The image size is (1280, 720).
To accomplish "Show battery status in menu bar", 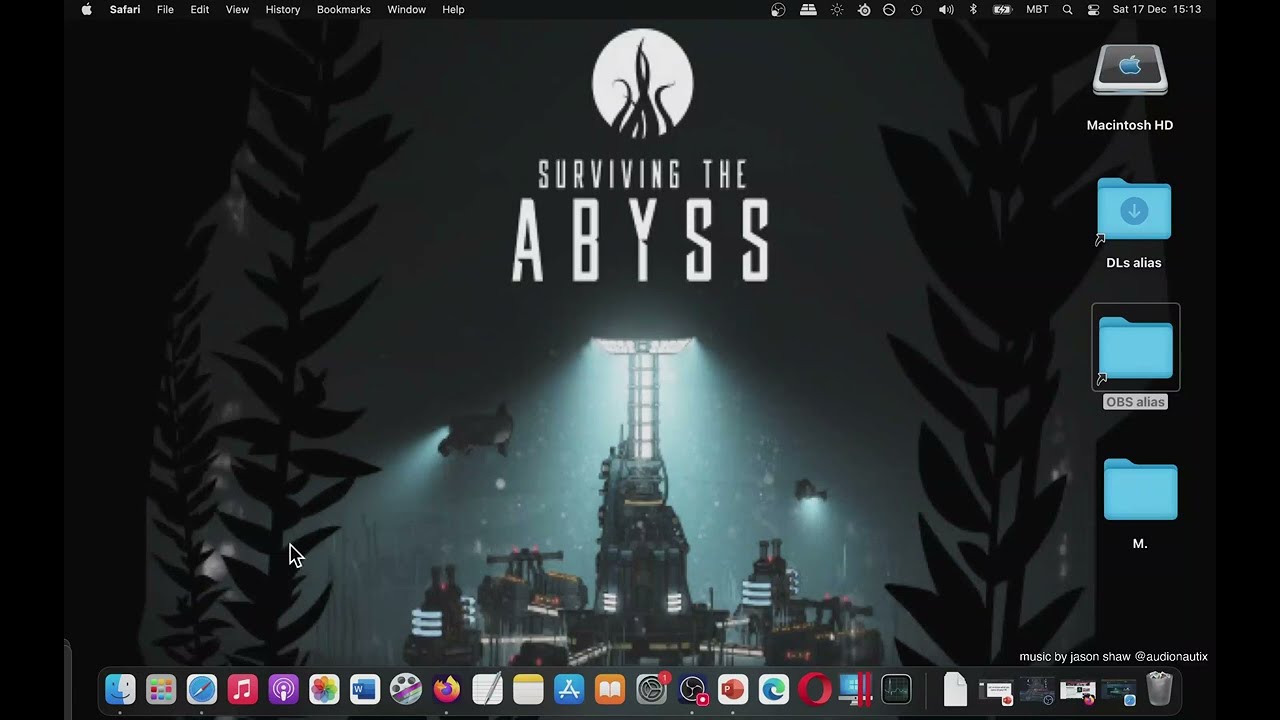I will pos(1002,9).
